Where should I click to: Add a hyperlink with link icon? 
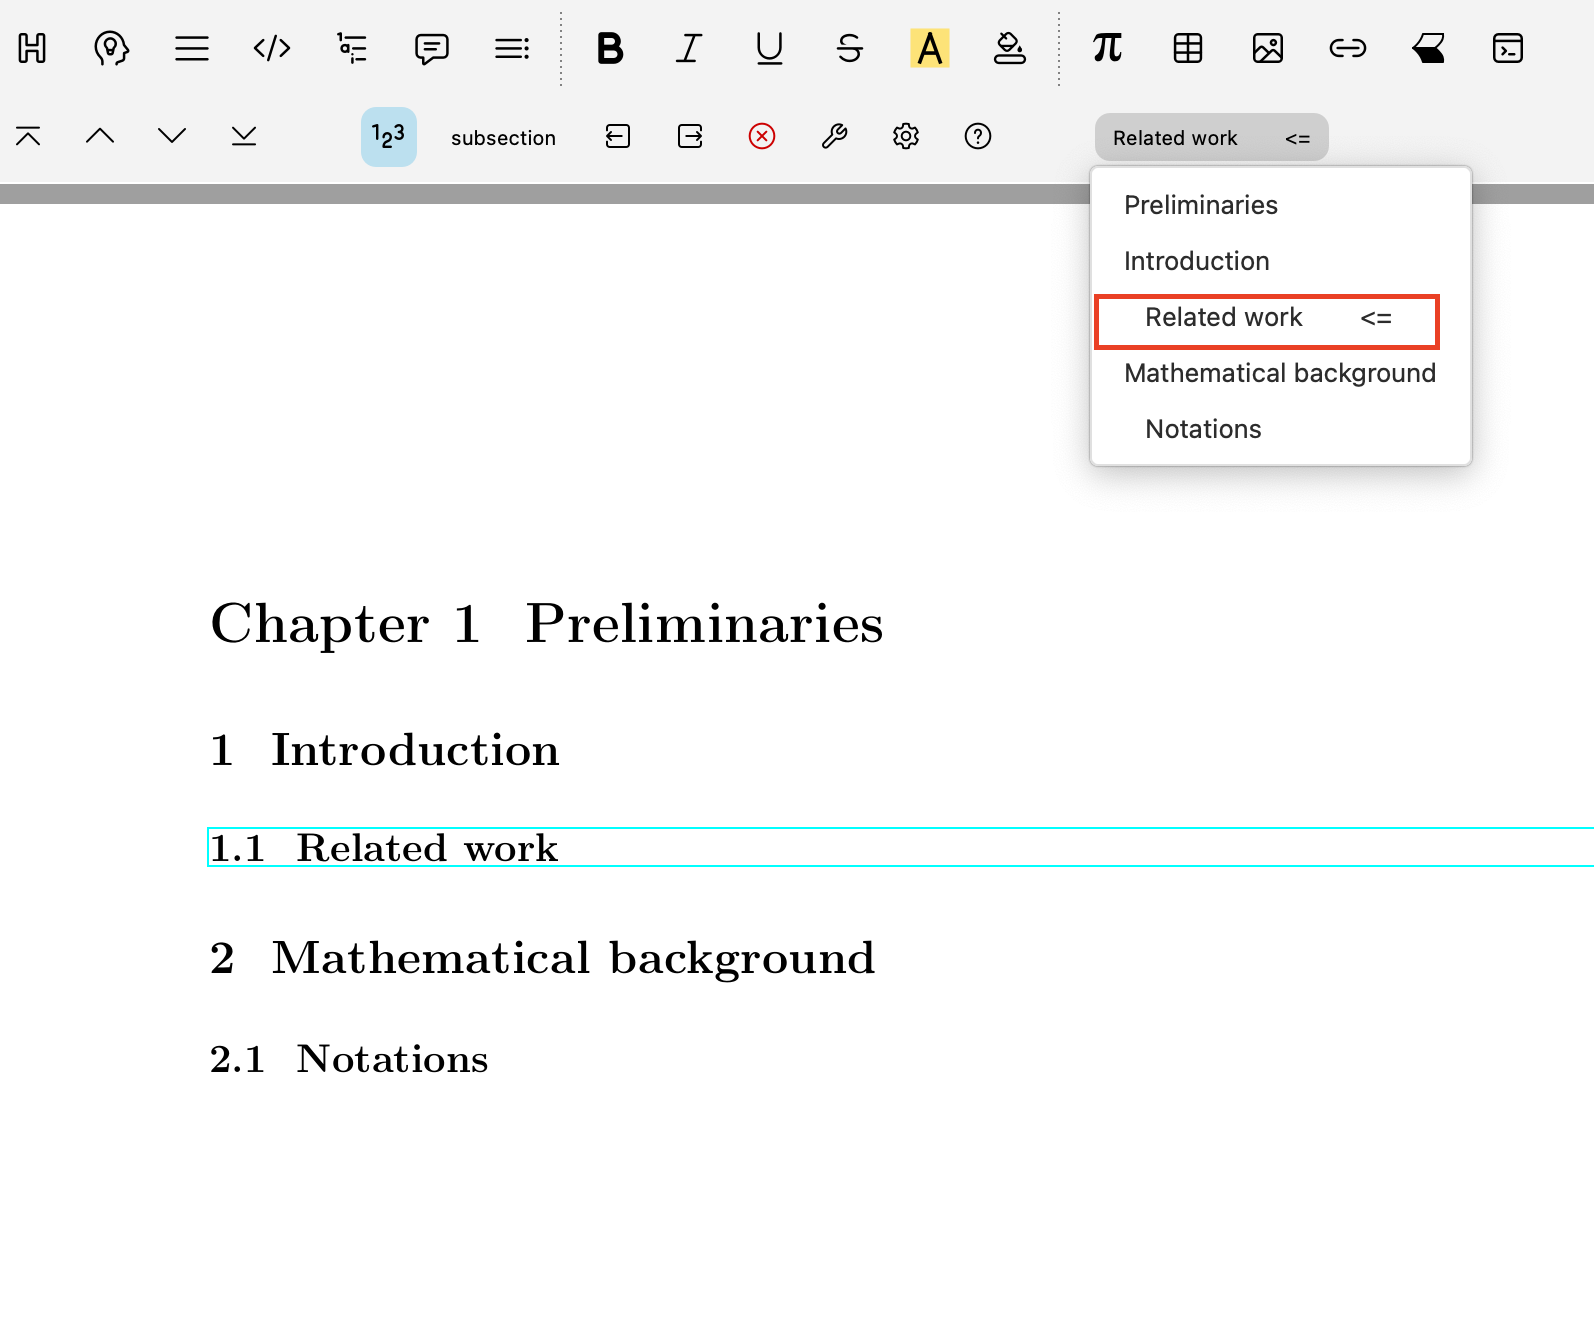coord(1347,48)
